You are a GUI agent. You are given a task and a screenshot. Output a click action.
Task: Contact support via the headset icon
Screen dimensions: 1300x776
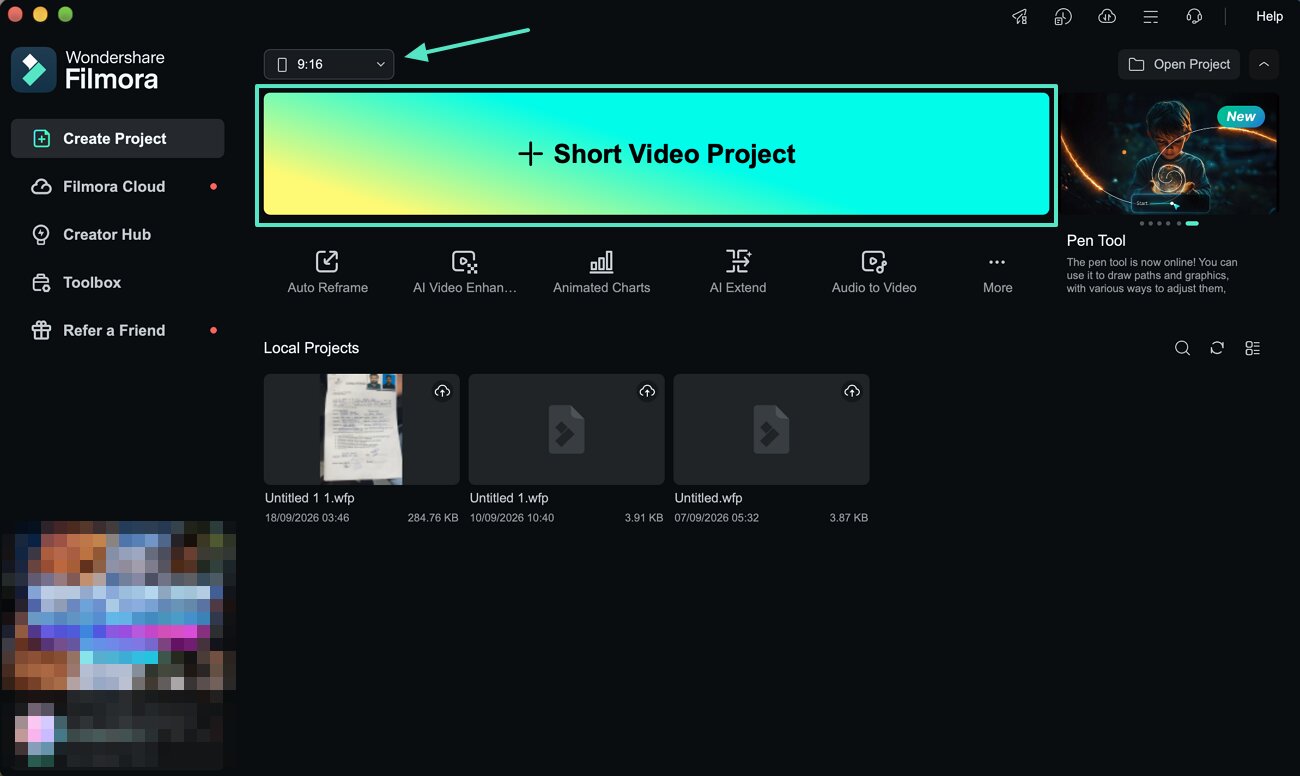pos(1194,16)
